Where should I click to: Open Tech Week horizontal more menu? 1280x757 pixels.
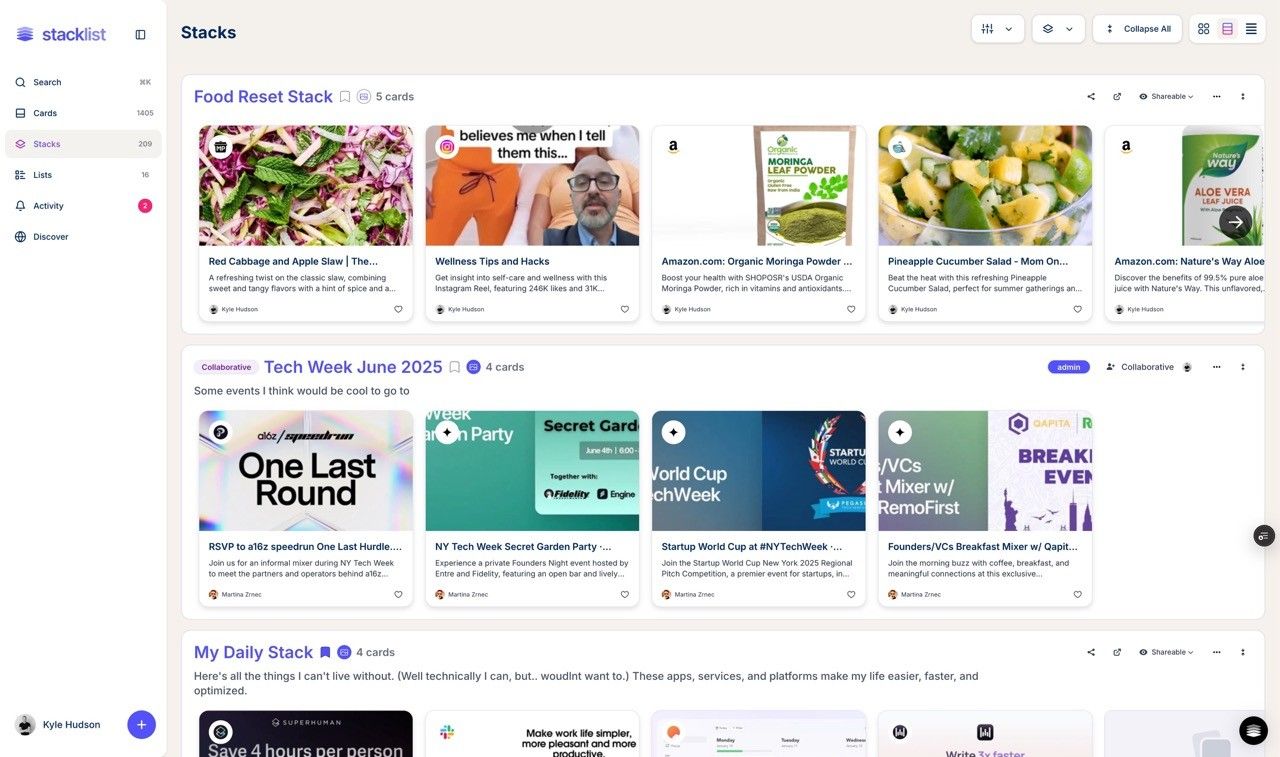click(x=1217, y=367)
